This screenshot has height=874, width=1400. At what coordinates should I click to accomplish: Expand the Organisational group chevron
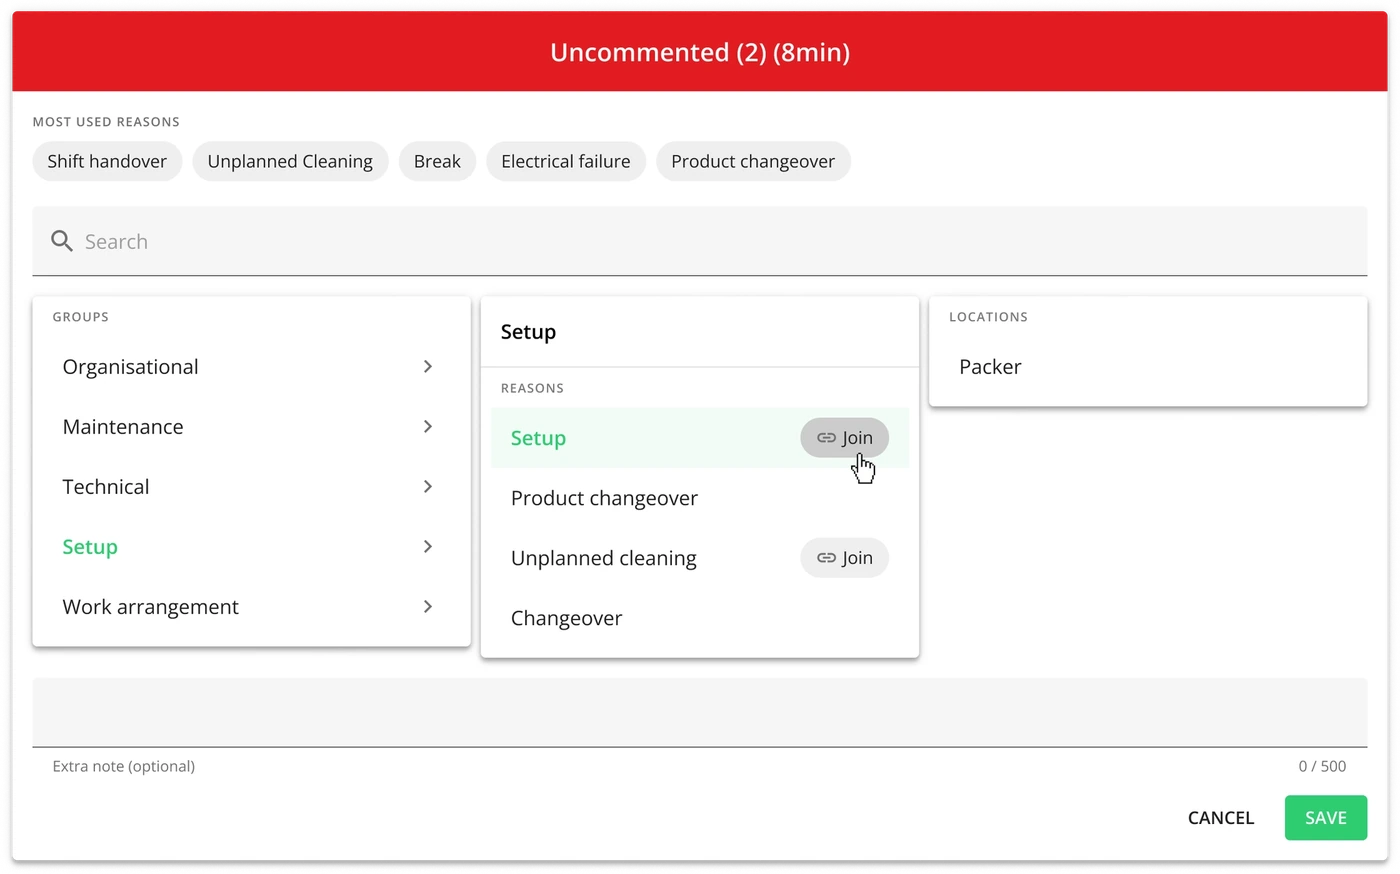428,367
